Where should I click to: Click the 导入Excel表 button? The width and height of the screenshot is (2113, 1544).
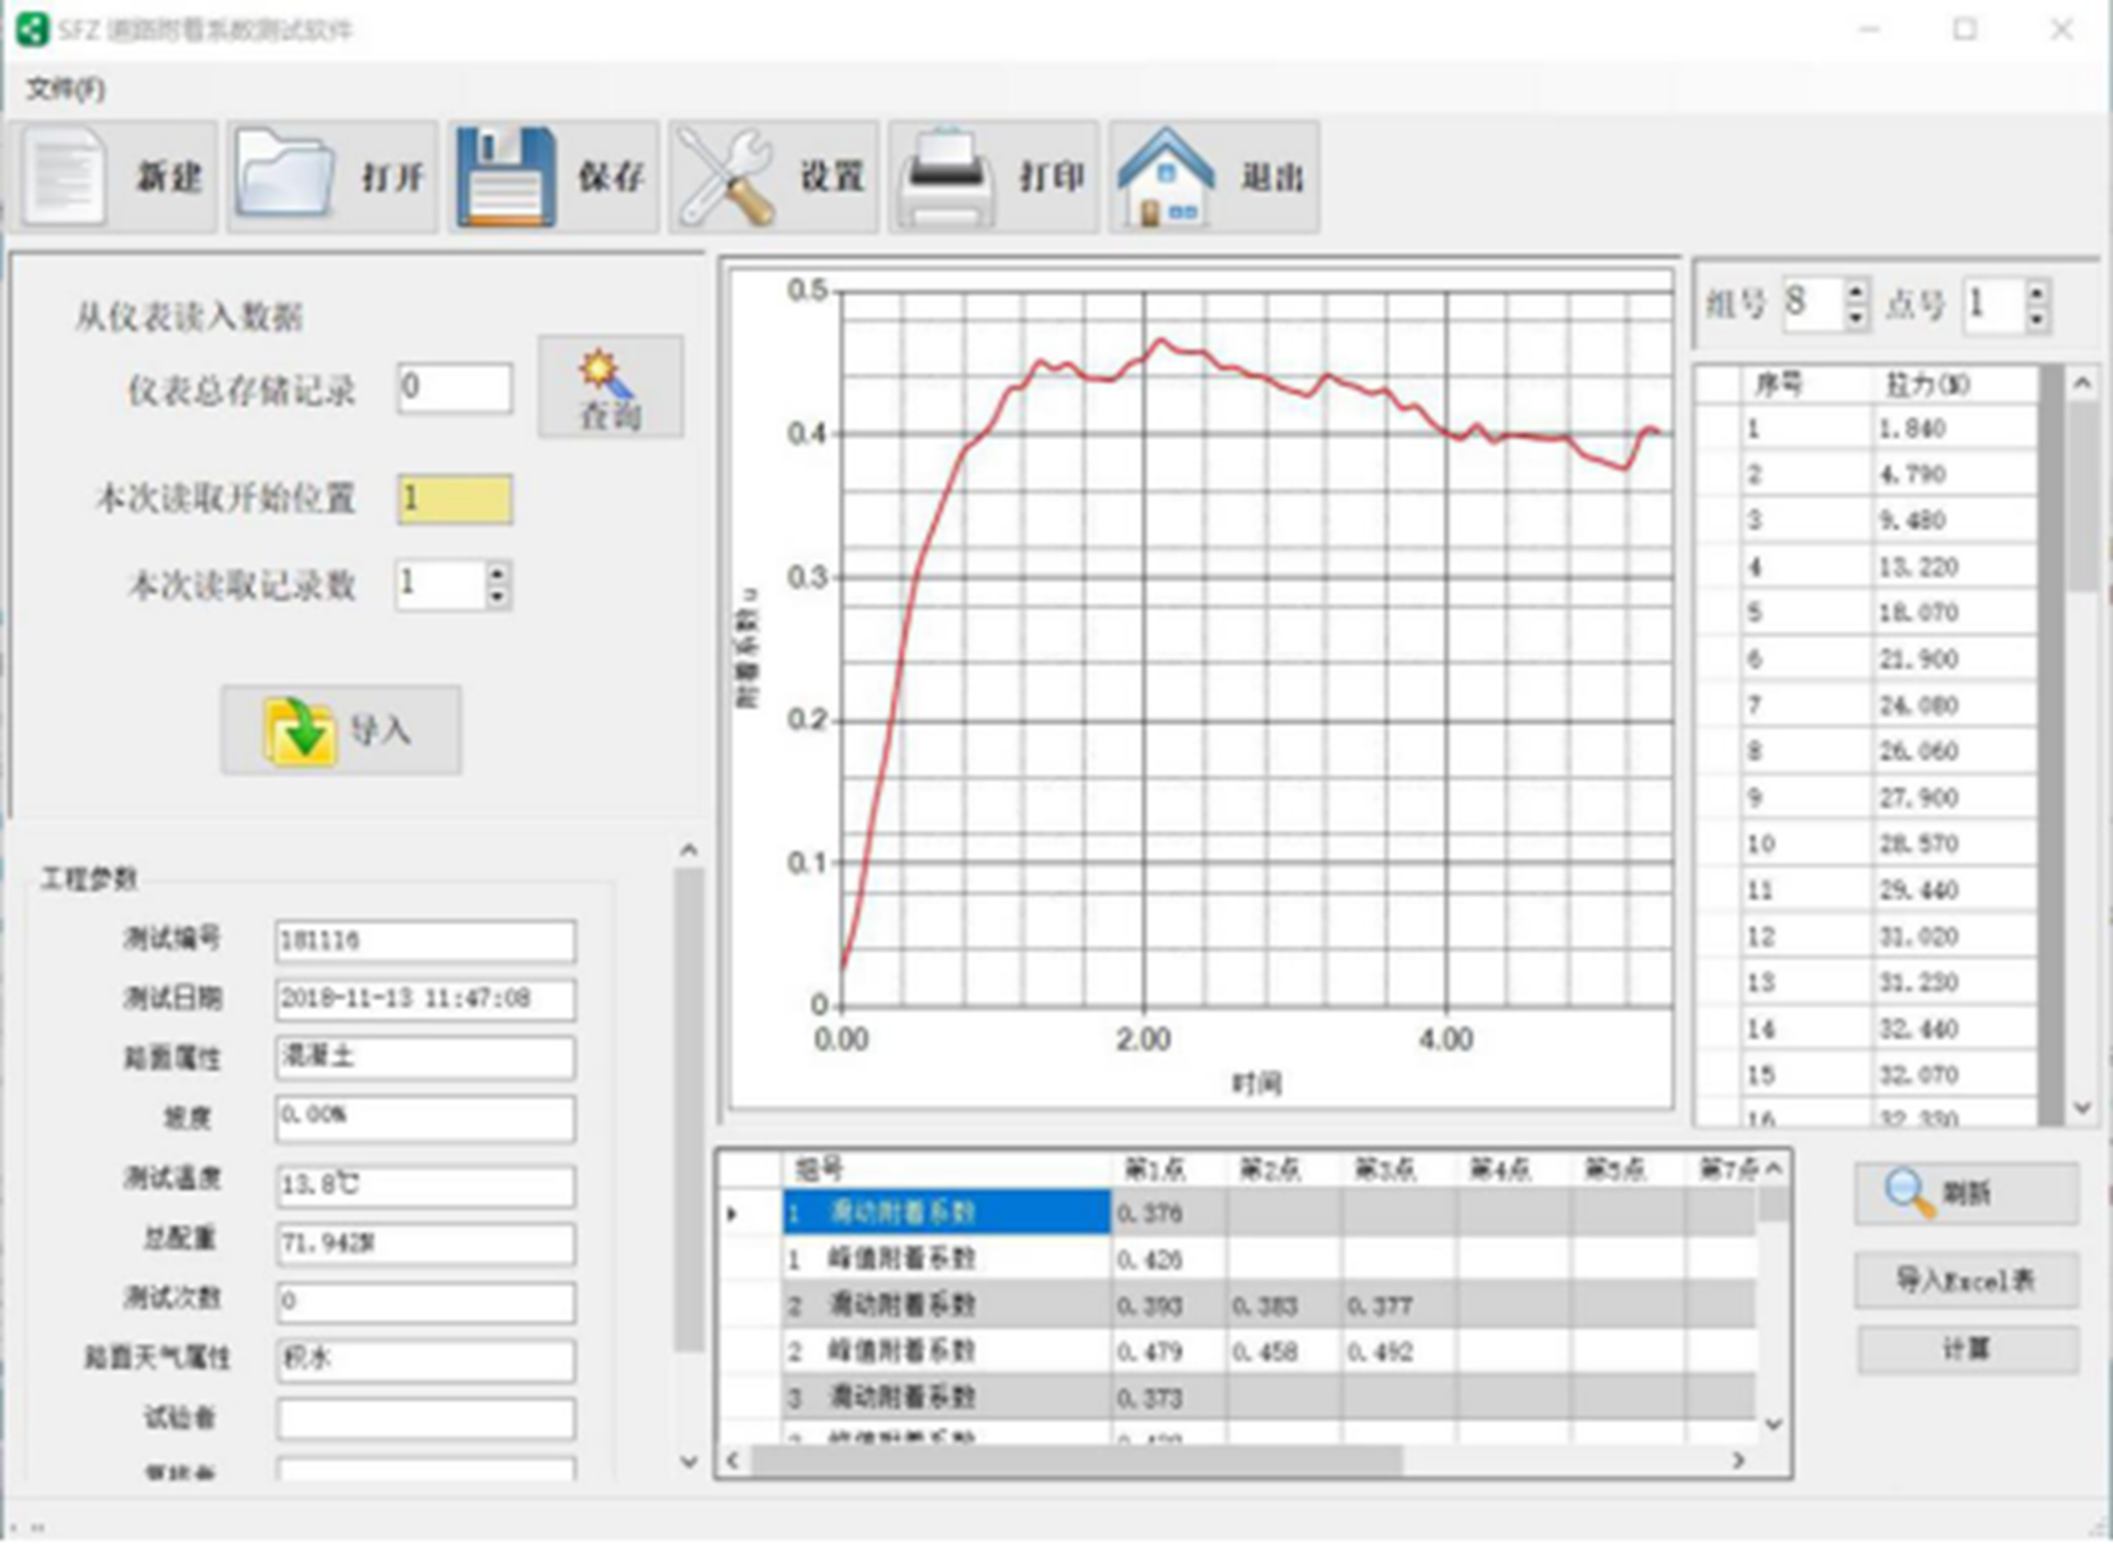[x=1966, y=1280]
